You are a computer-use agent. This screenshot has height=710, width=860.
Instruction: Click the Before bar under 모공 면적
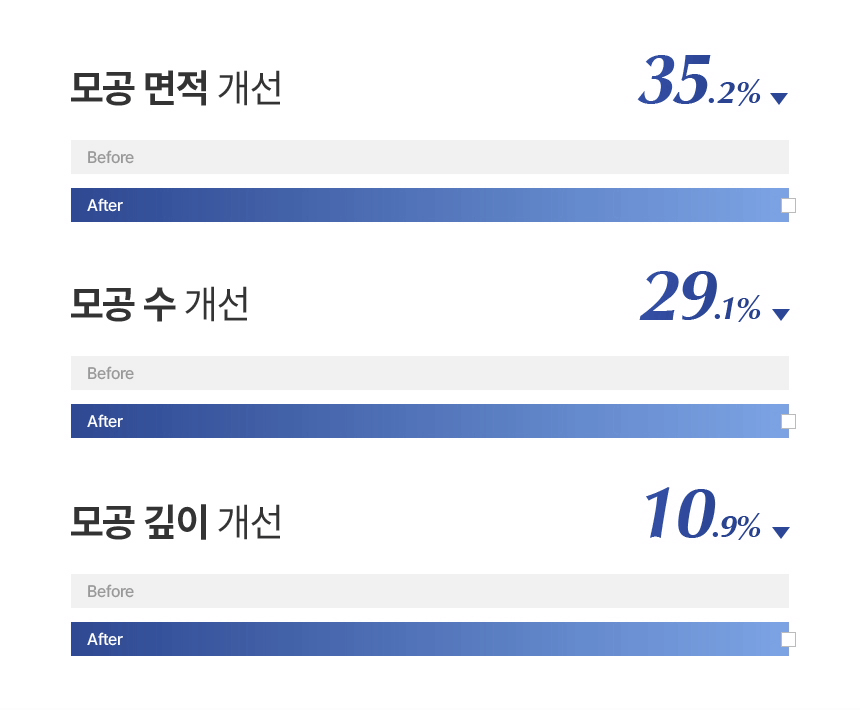[x=430, y=157]
